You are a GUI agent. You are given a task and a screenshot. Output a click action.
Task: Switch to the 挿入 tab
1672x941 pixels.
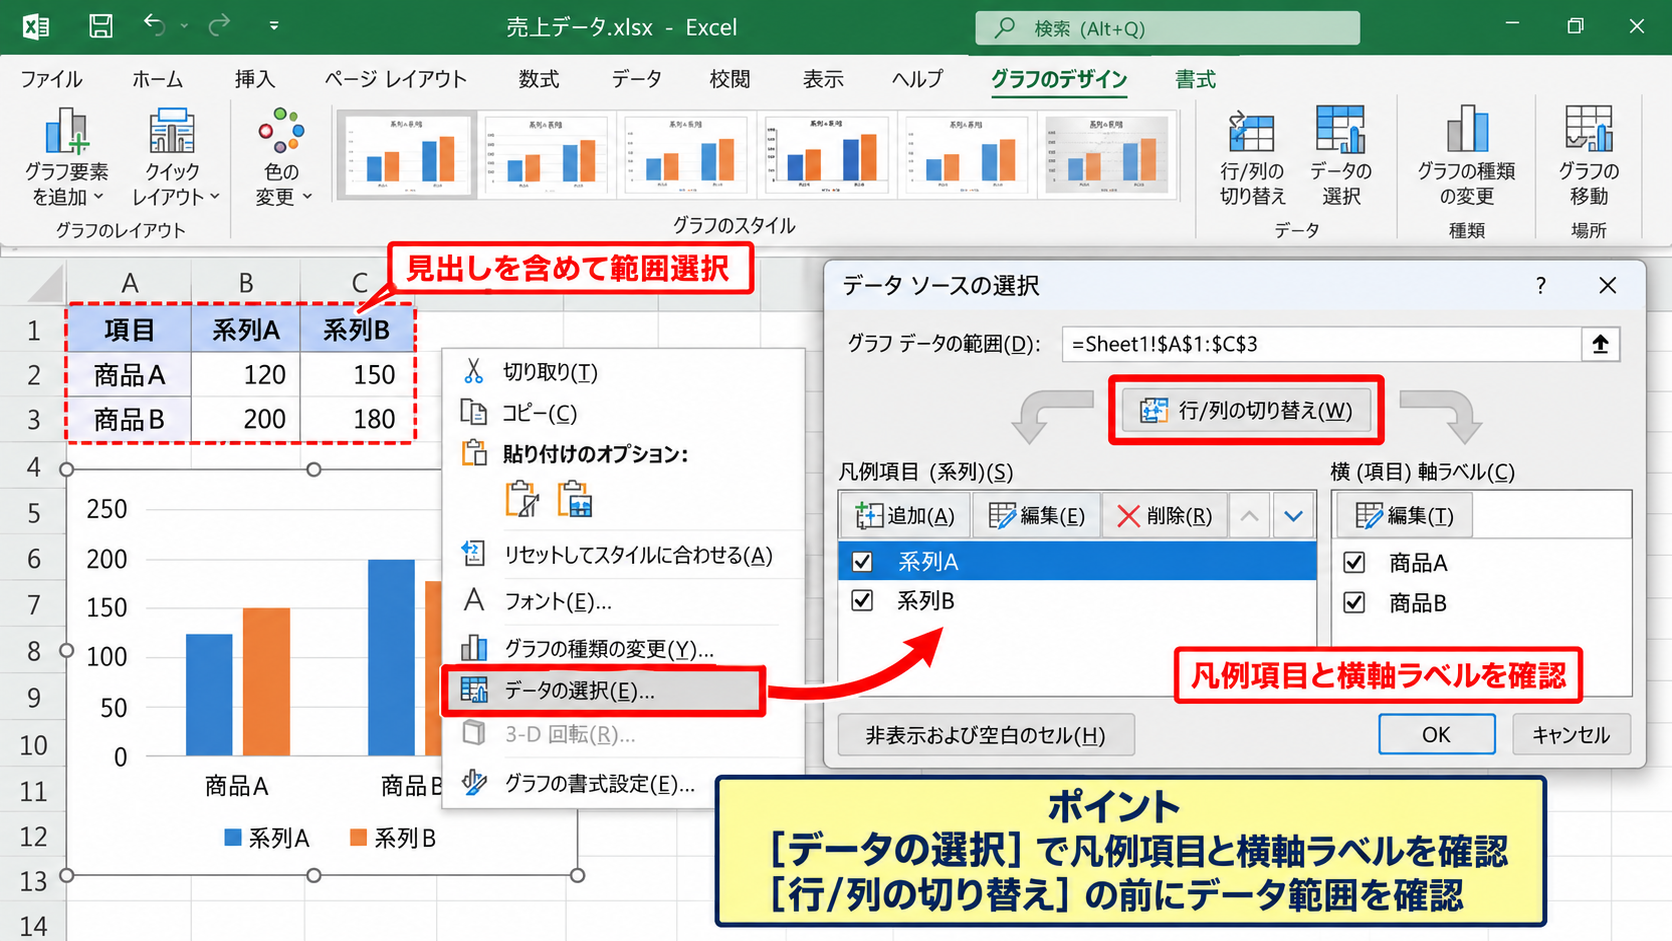(254, 79)
